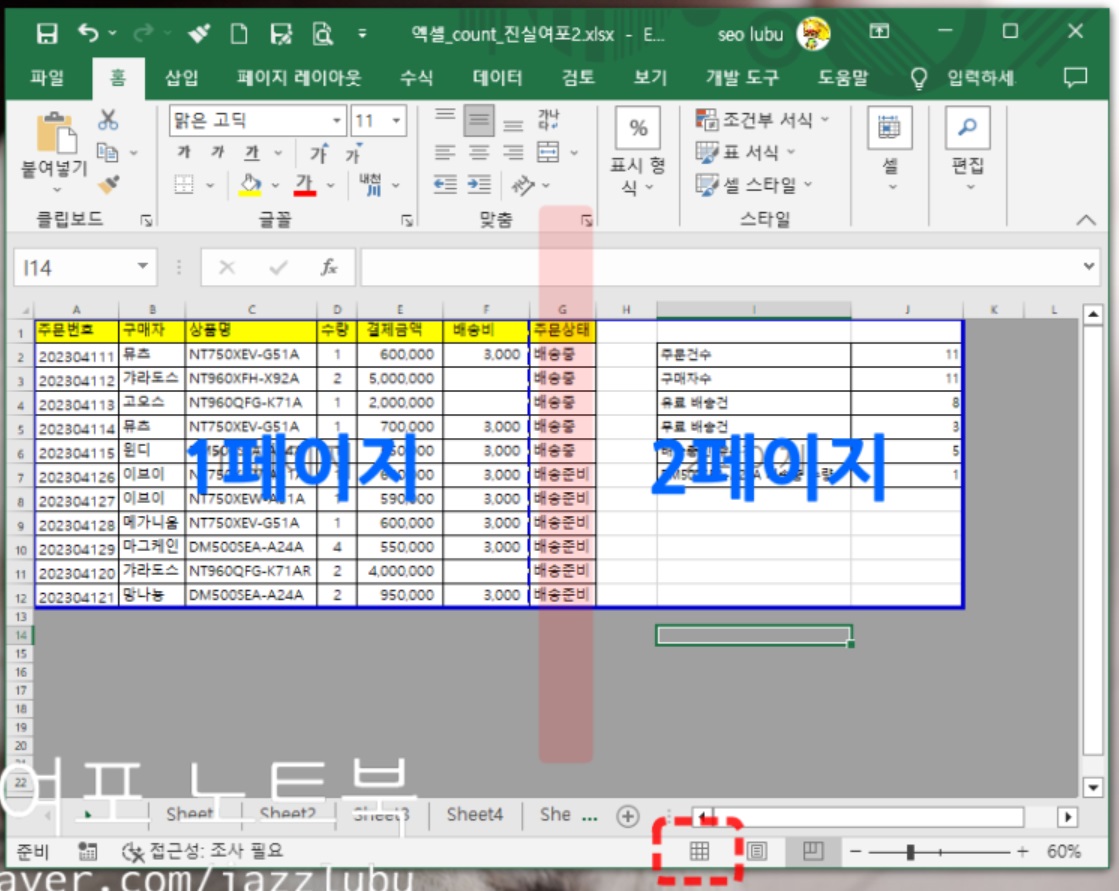Customize the quick access toolbar dropdown
This screenshot has width=1119, height=891.
[363, 33]
